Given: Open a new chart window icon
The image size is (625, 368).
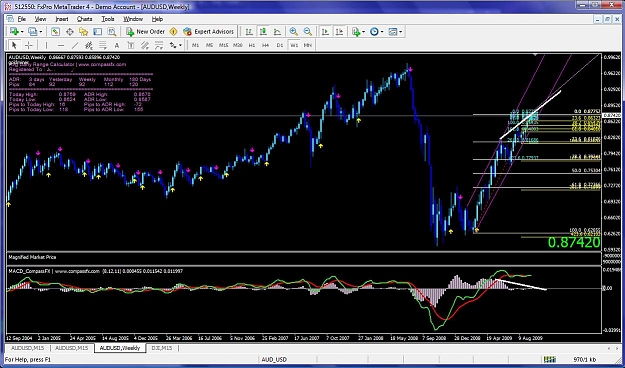Looking at the screenshot, I should (x=14, y=31).
